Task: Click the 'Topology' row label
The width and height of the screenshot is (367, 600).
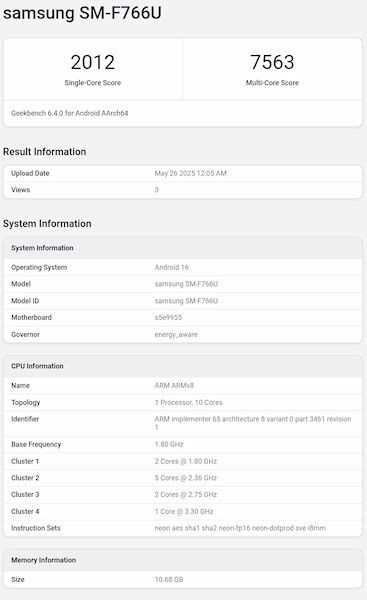Action: (26, 403)
